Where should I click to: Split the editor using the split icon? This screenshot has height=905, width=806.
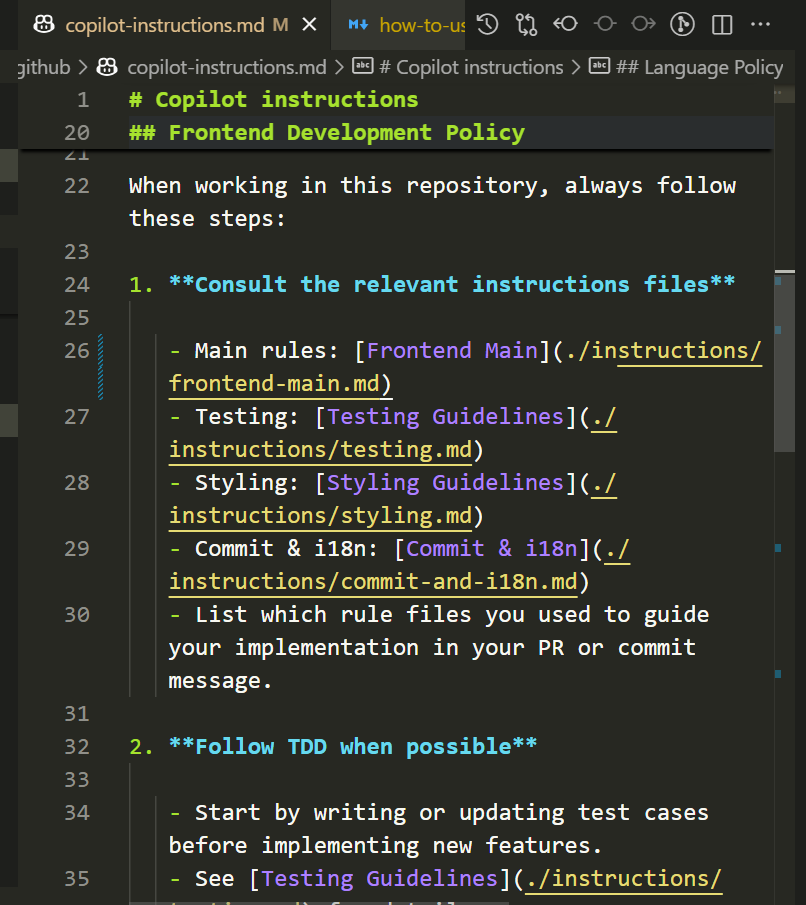721,25
